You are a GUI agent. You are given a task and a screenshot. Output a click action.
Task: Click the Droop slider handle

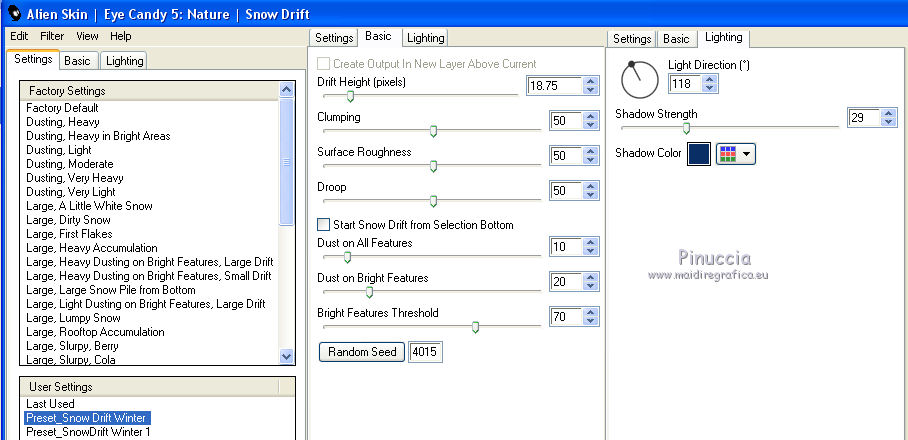pyautogui.click(x=433, y=201)
